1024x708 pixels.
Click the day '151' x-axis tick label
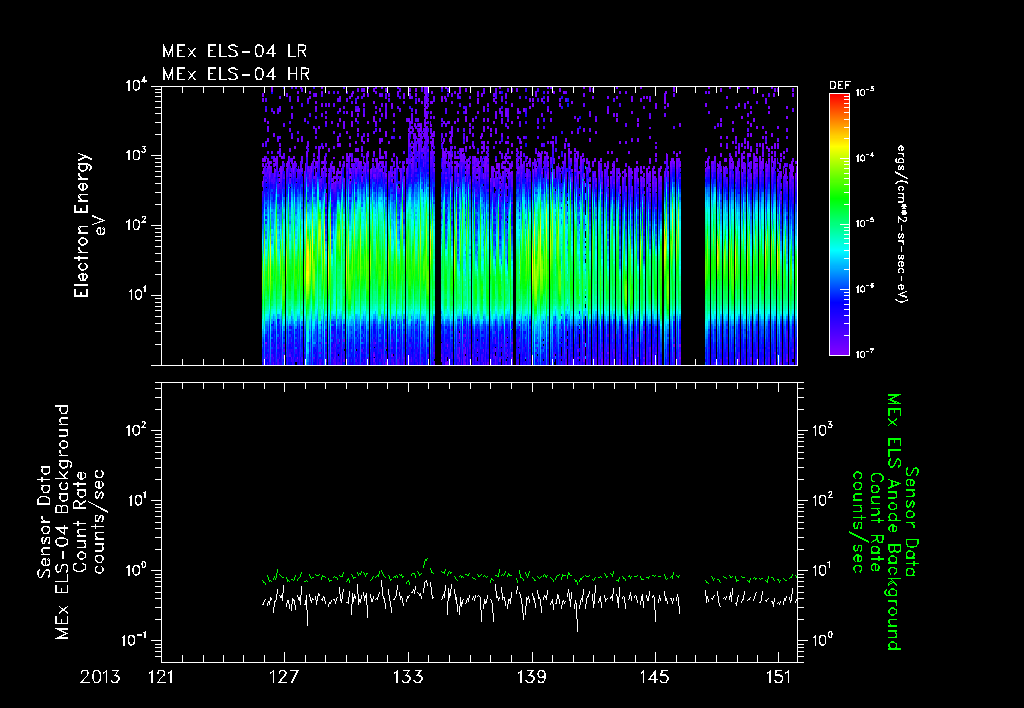click(779, 677)
